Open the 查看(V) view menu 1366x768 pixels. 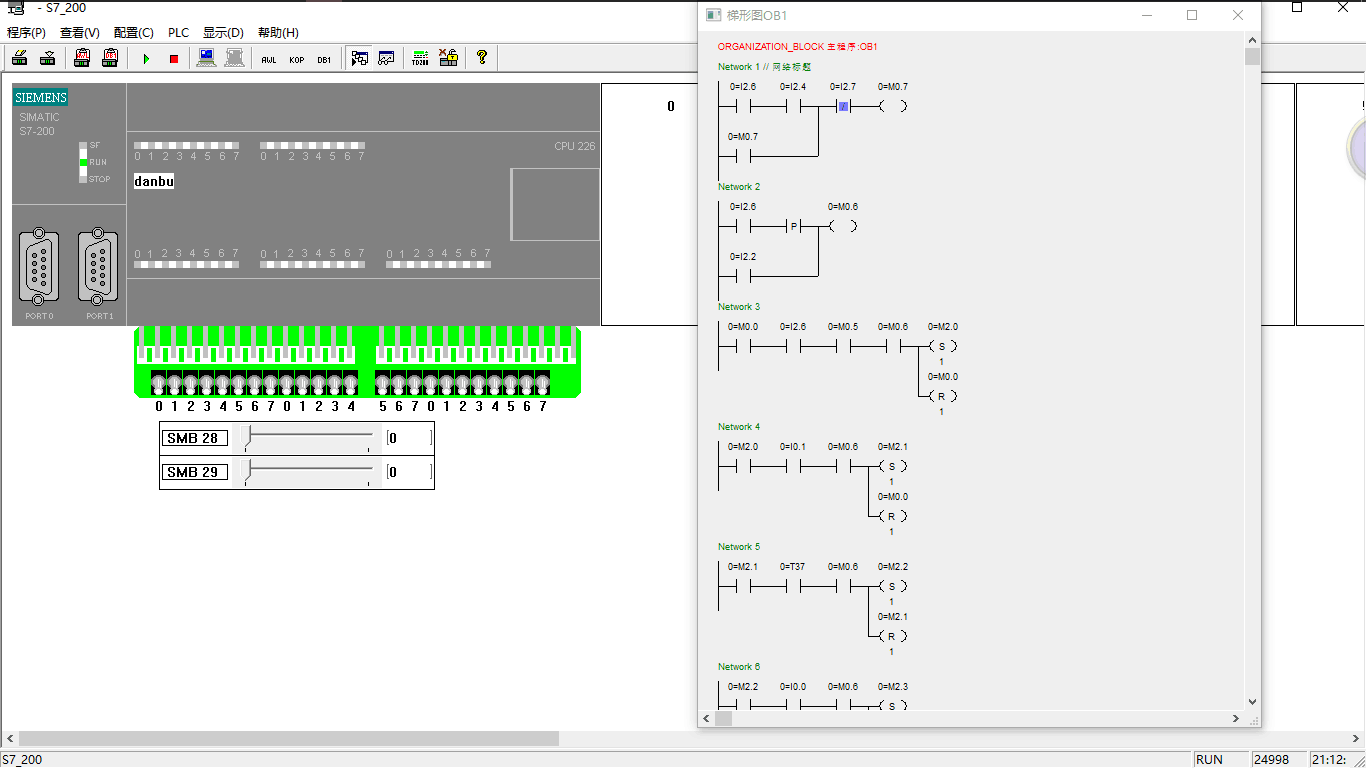click(x=81, y=32)
